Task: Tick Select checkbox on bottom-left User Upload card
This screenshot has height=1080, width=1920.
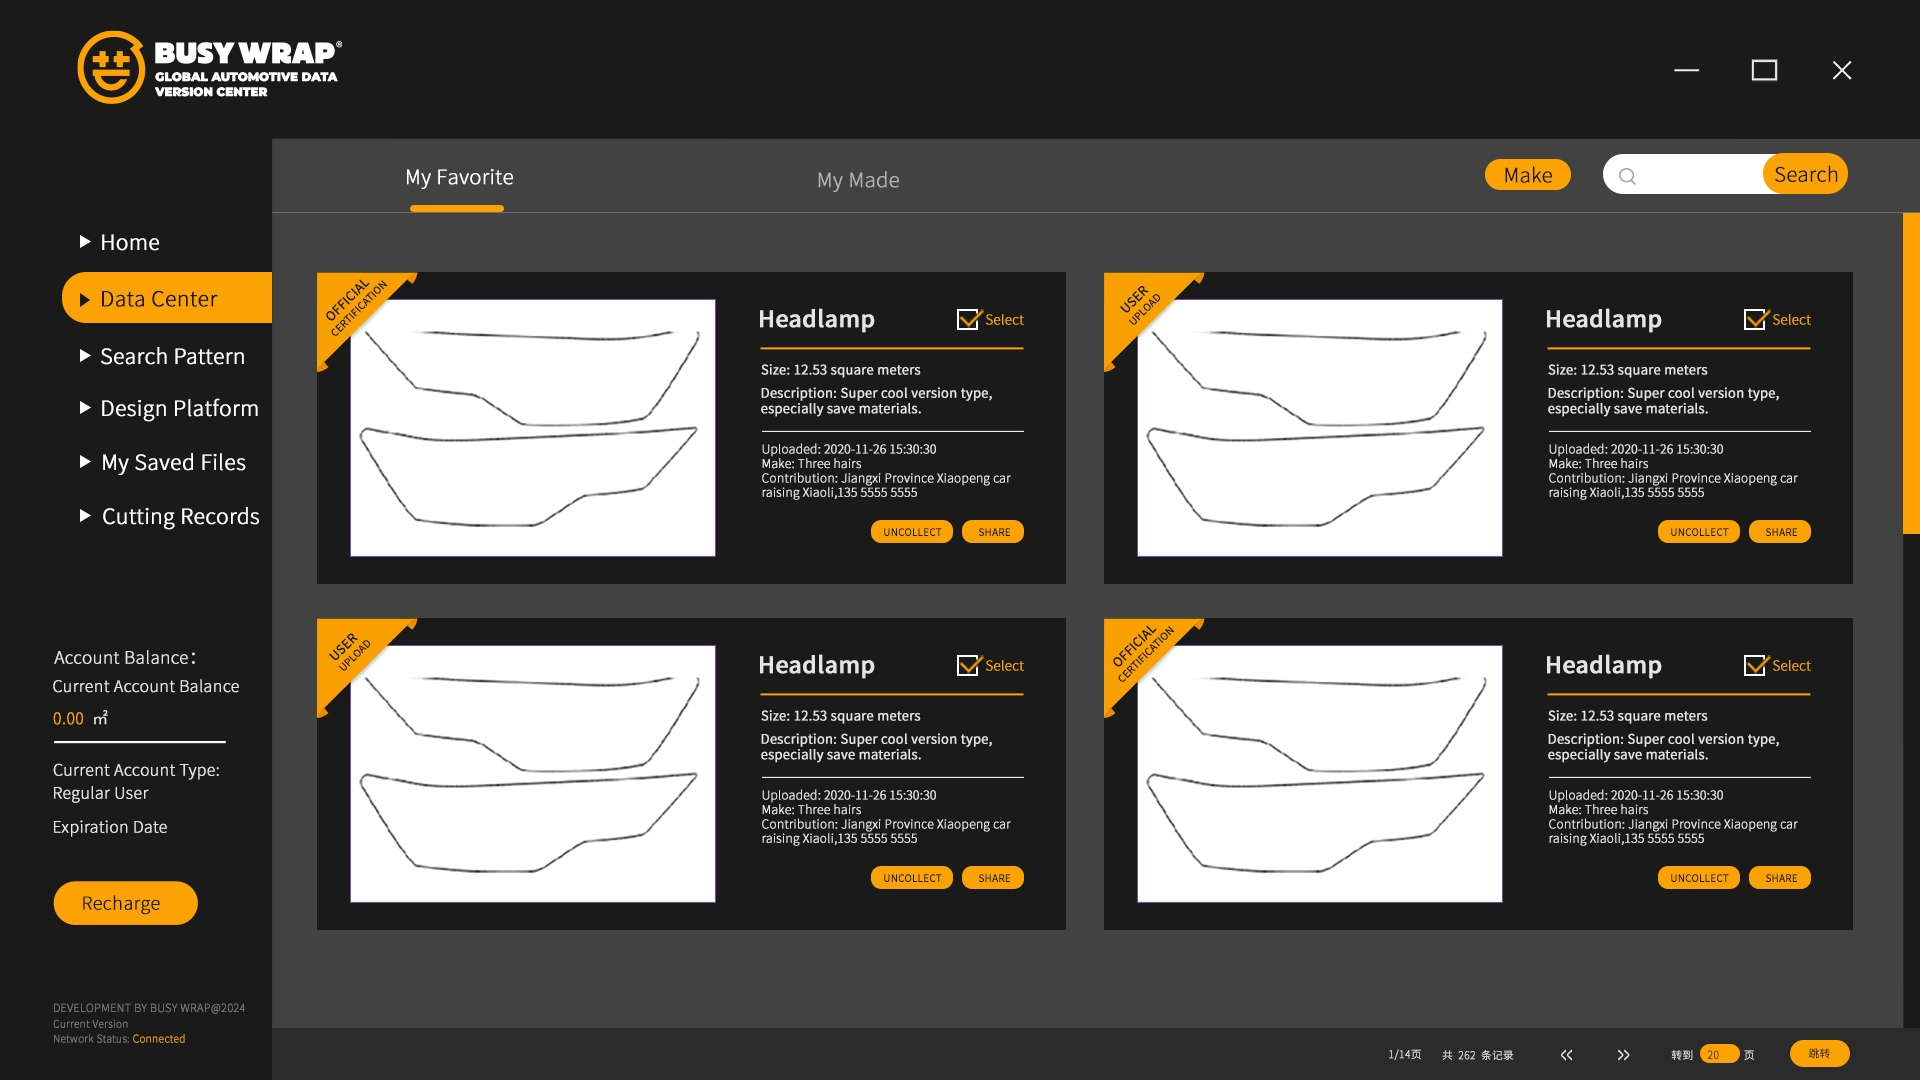Action: pos(968,665)
